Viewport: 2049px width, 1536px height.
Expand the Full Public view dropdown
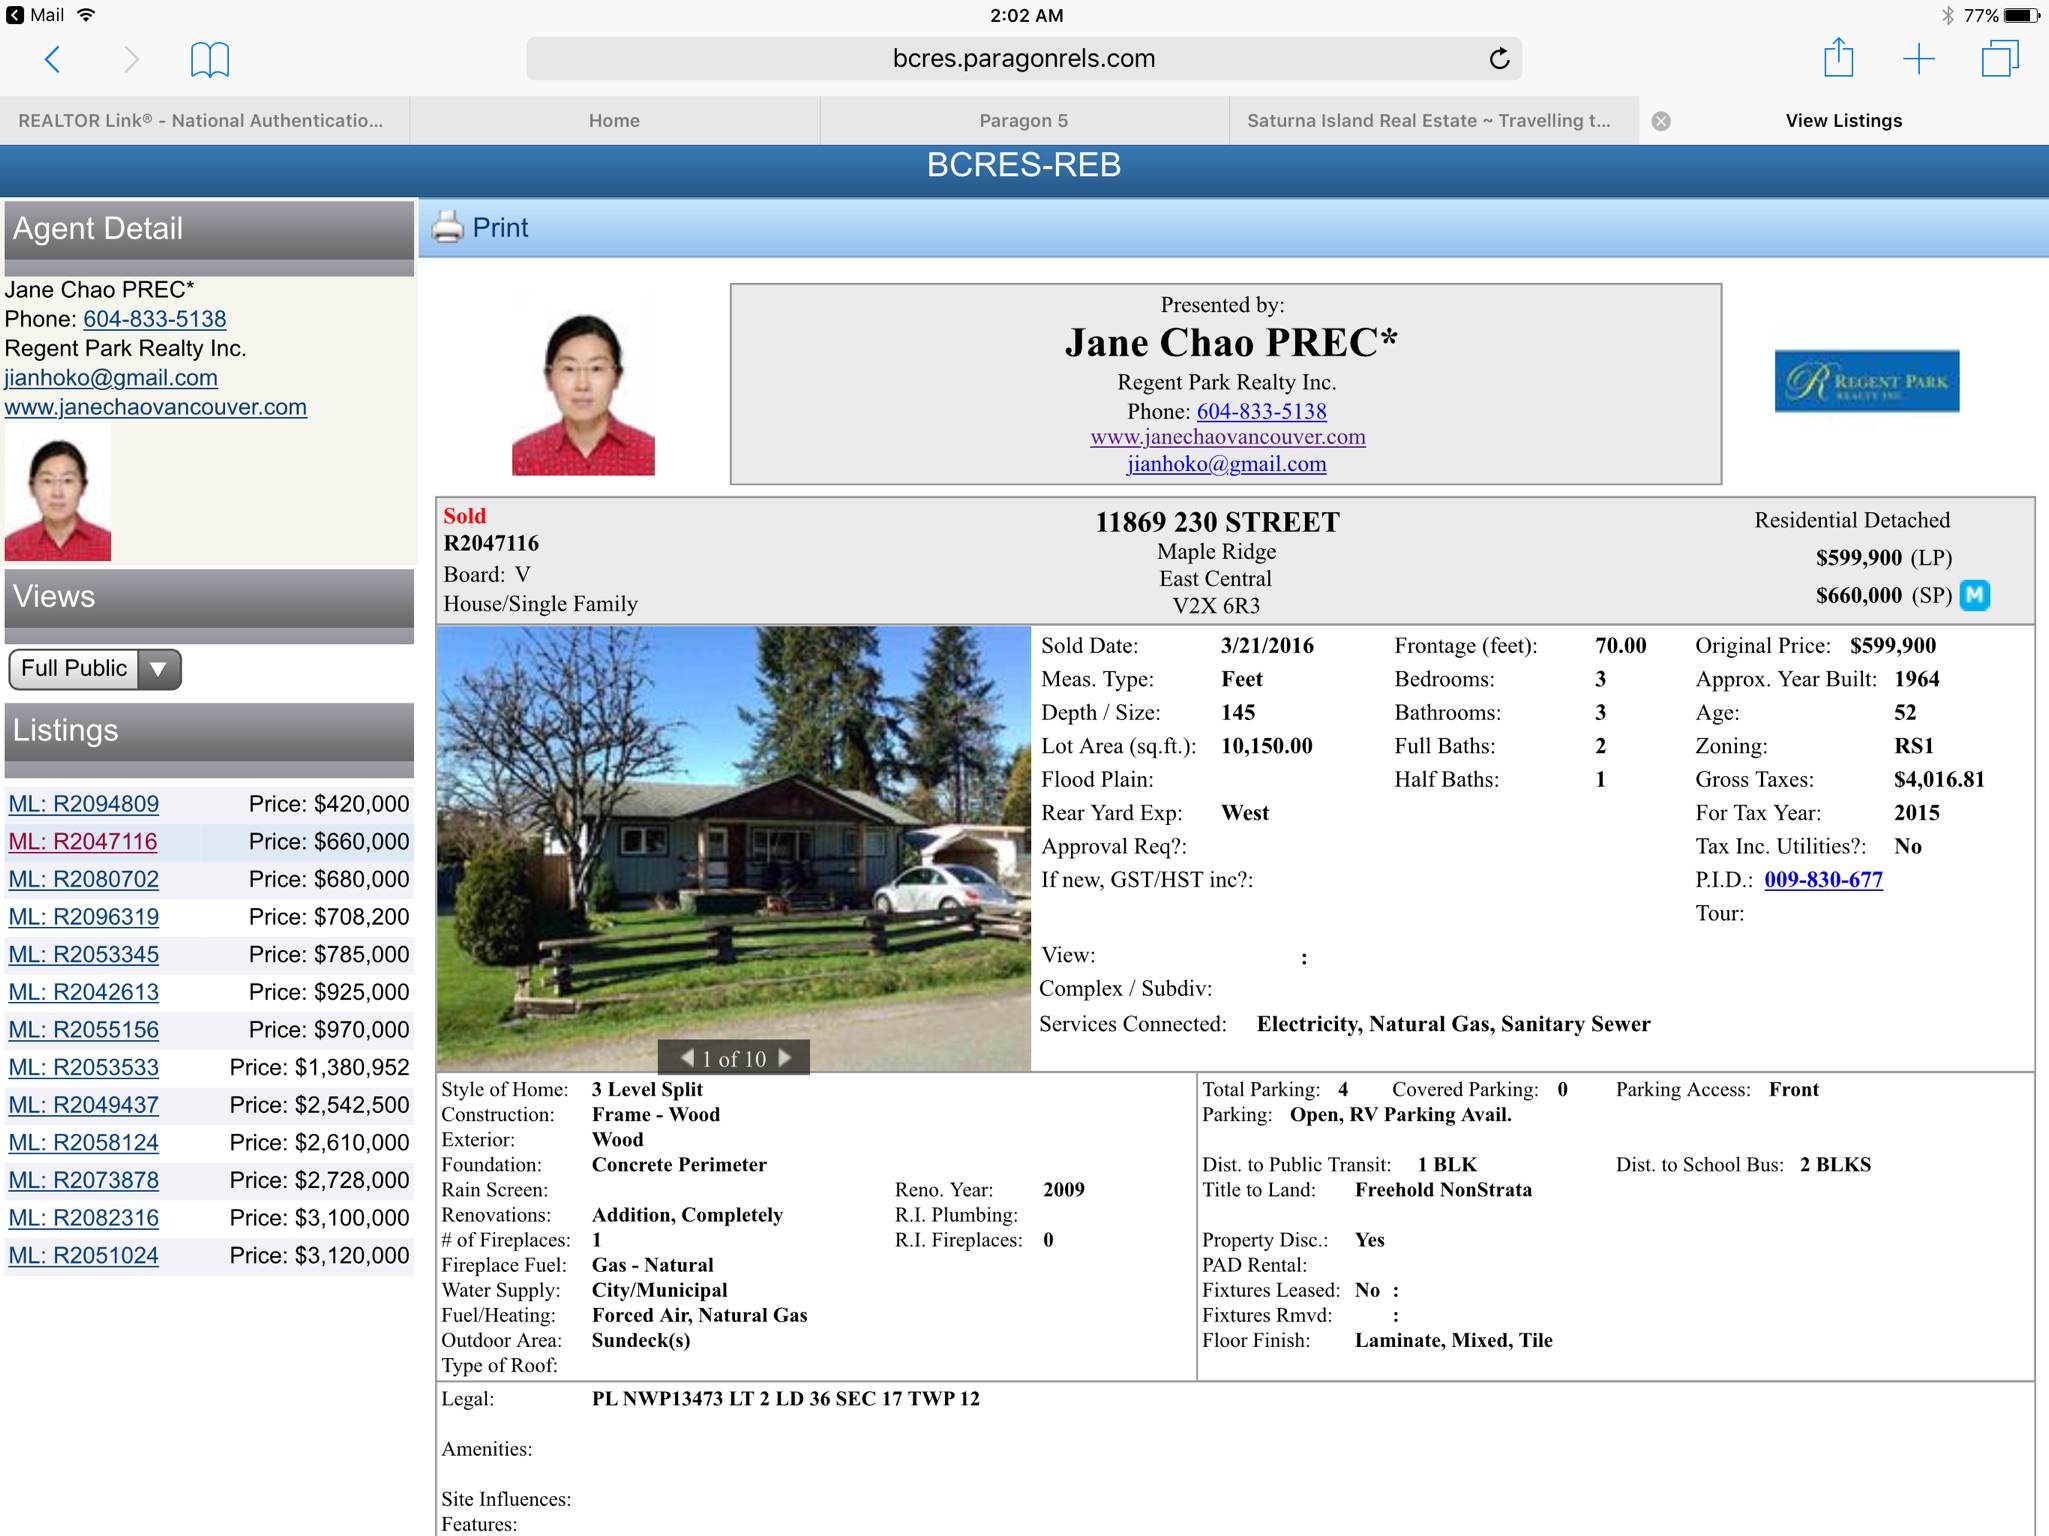pos(157,669)
